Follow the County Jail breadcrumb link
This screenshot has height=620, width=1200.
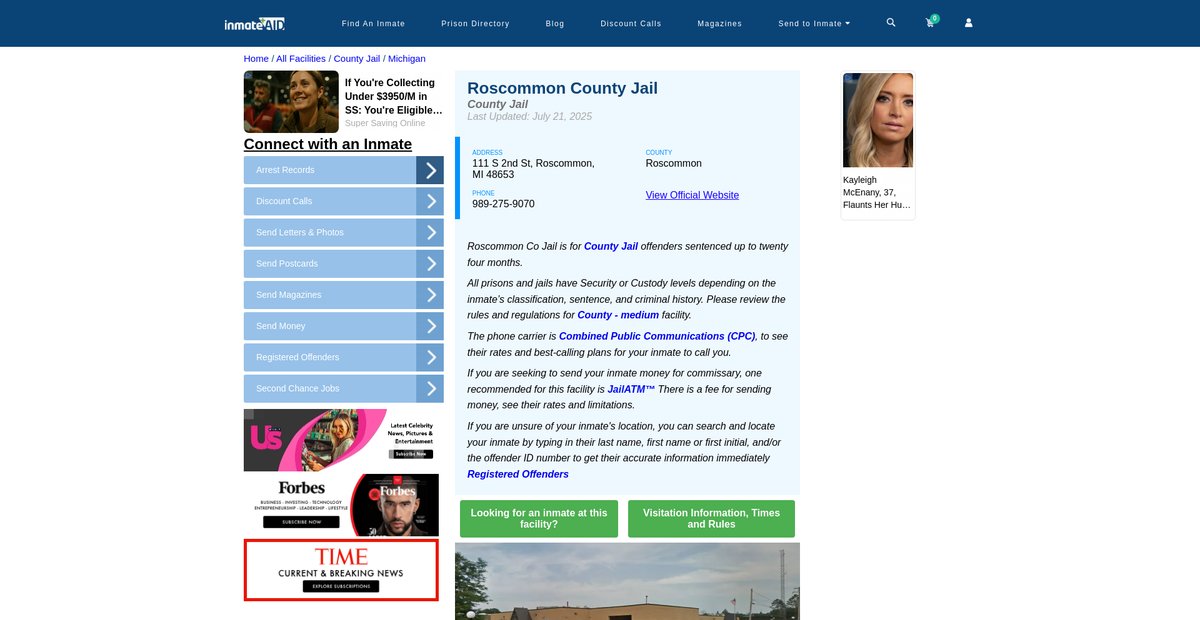pyautogui.click(x=357, y=59)
